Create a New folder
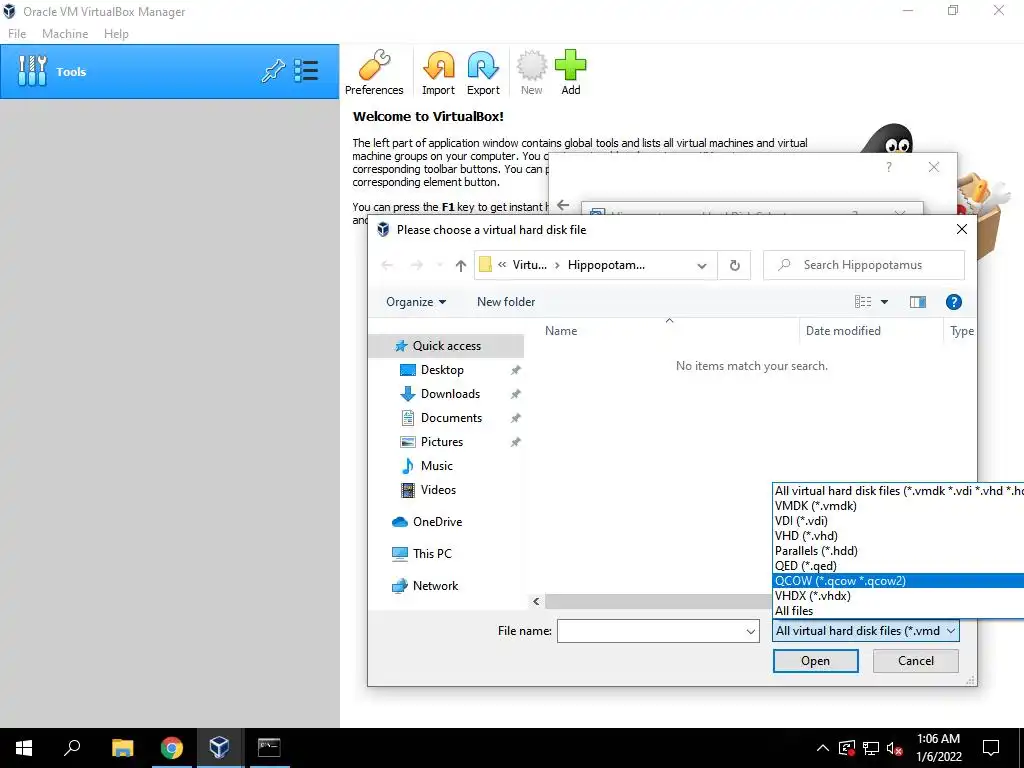This screenshot has height=768, width=1024. [505, 302]
